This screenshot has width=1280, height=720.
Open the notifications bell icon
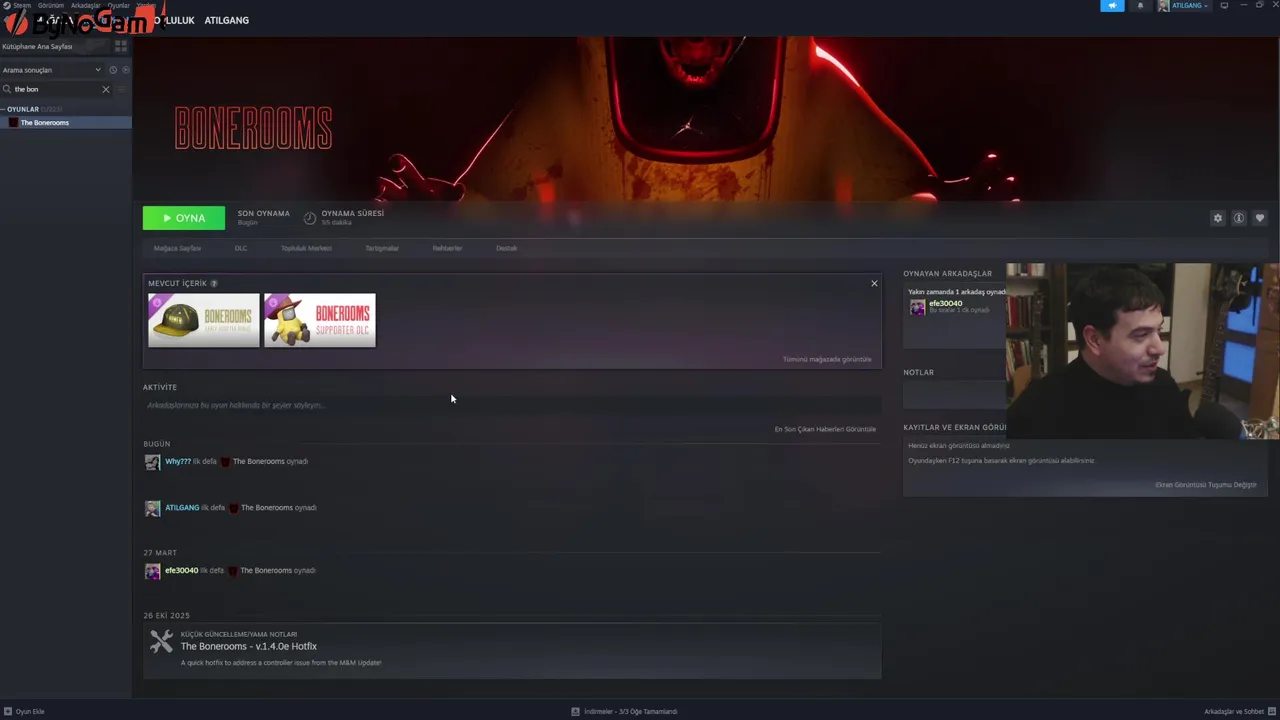point(1140,6)
